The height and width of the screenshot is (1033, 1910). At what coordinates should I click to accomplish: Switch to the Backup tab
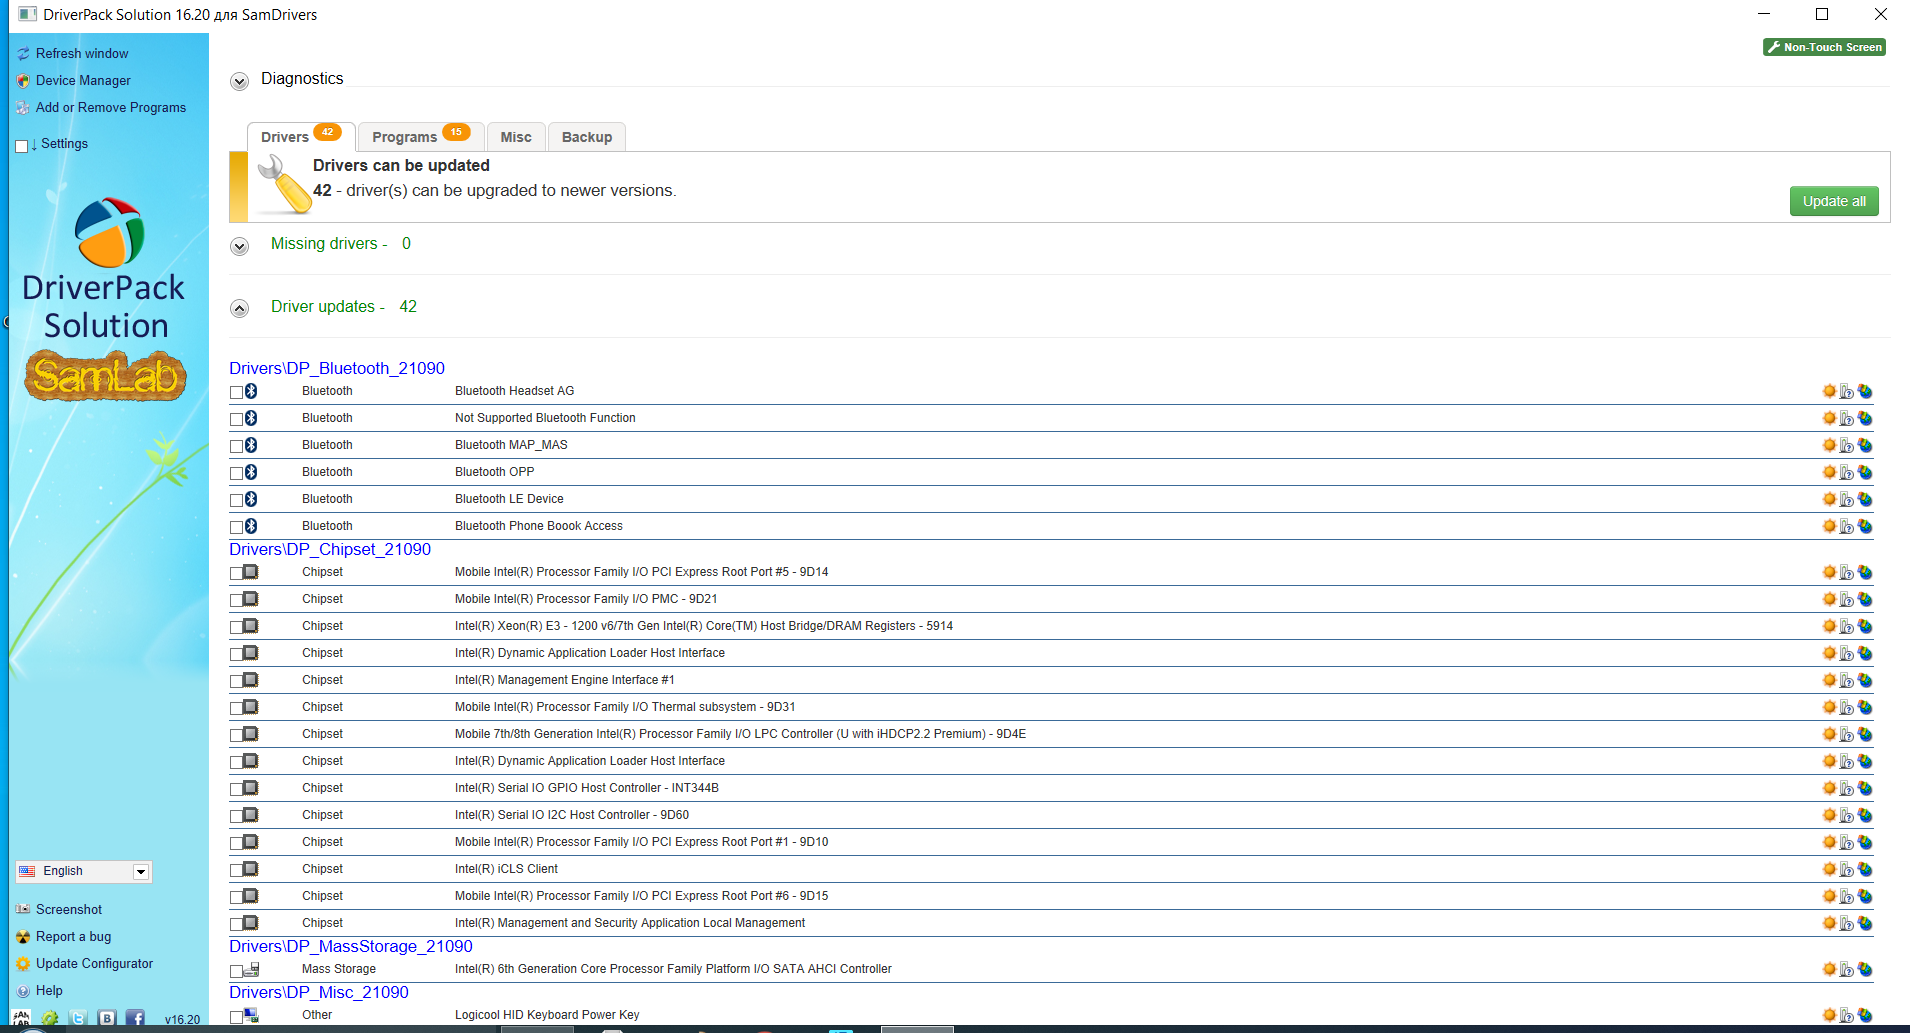click(x=587, y=137)
